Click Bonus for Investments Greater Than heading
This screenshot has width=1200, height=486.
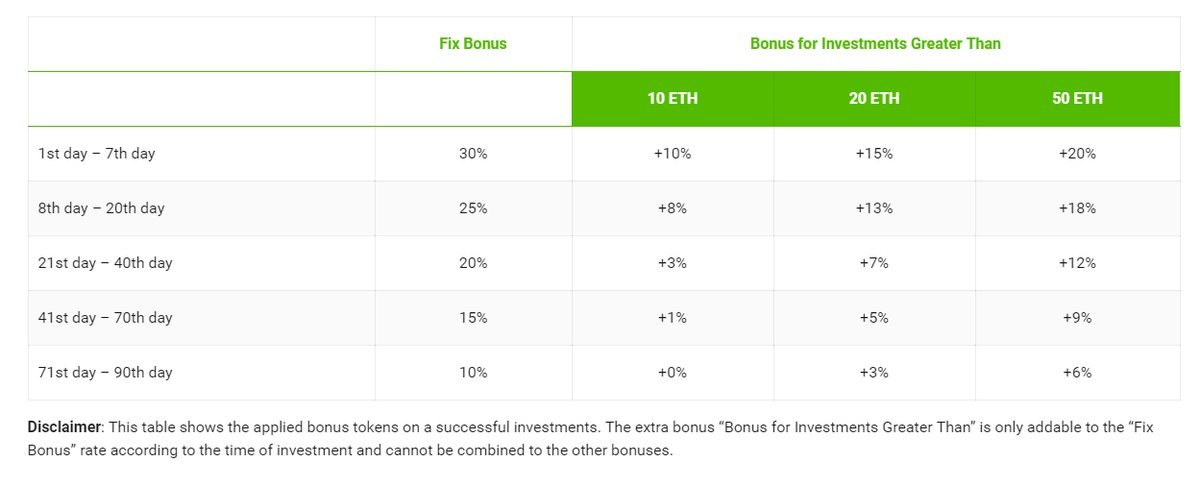pyautogui.click(x=875, y=44)
